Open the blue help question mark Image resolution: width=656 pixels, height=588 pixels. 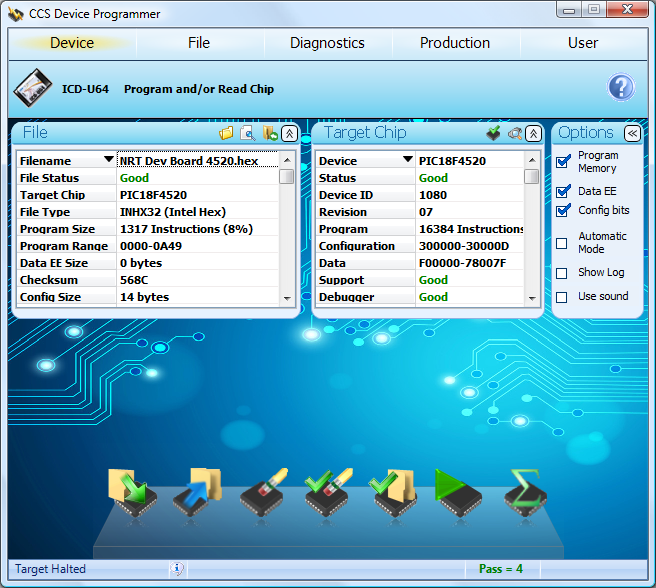click(x=621, y=88)
